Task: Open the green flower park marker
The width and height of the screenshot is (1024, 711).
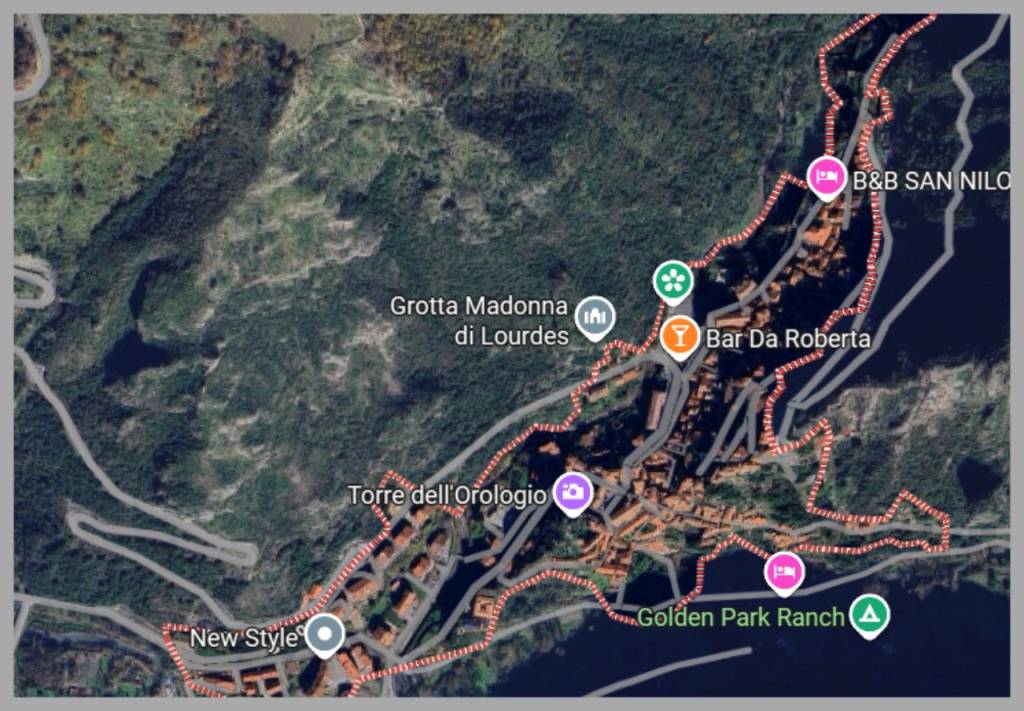Action: point(673,281)
